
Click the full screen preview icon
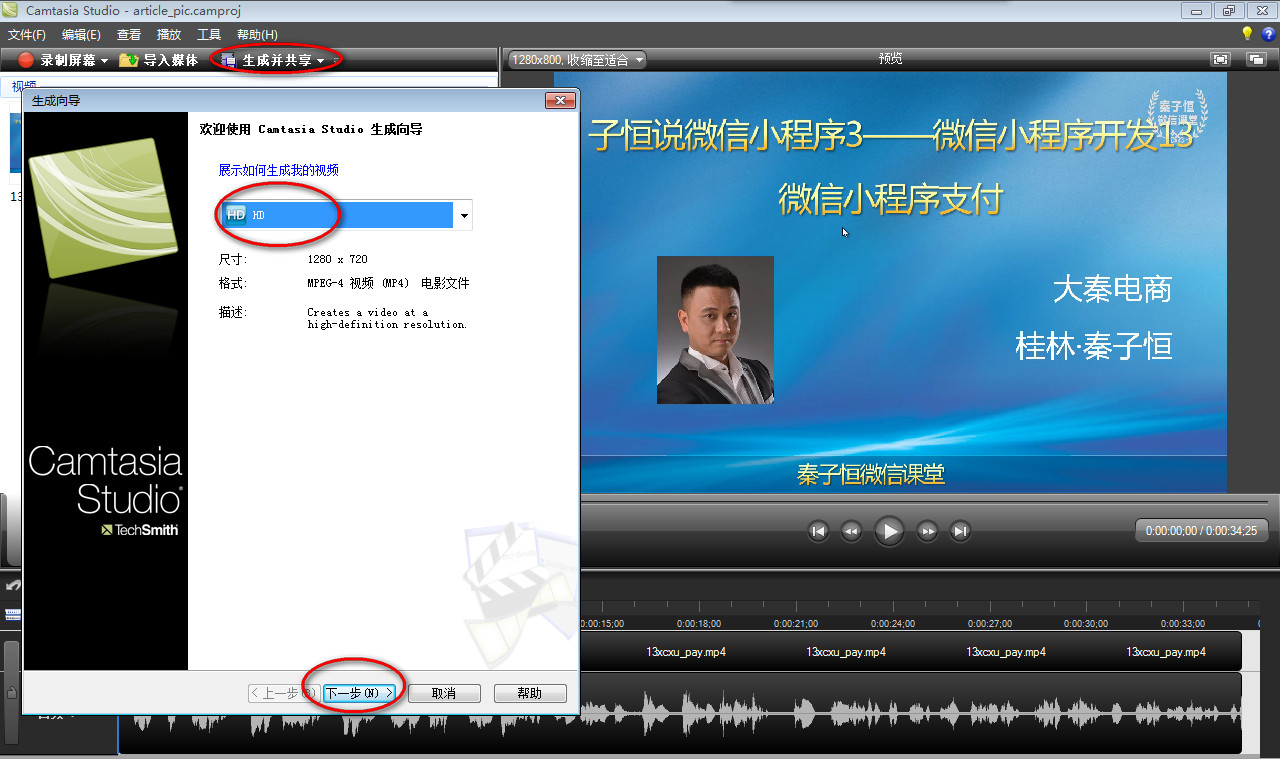click(1220, 59)
